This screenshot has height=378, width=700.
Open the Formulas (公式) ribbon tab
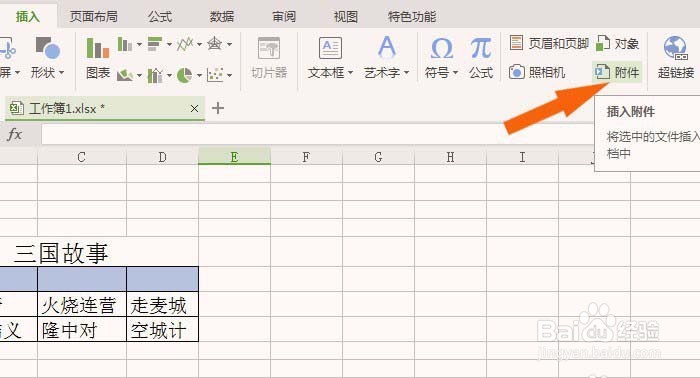tap(160, 17)
